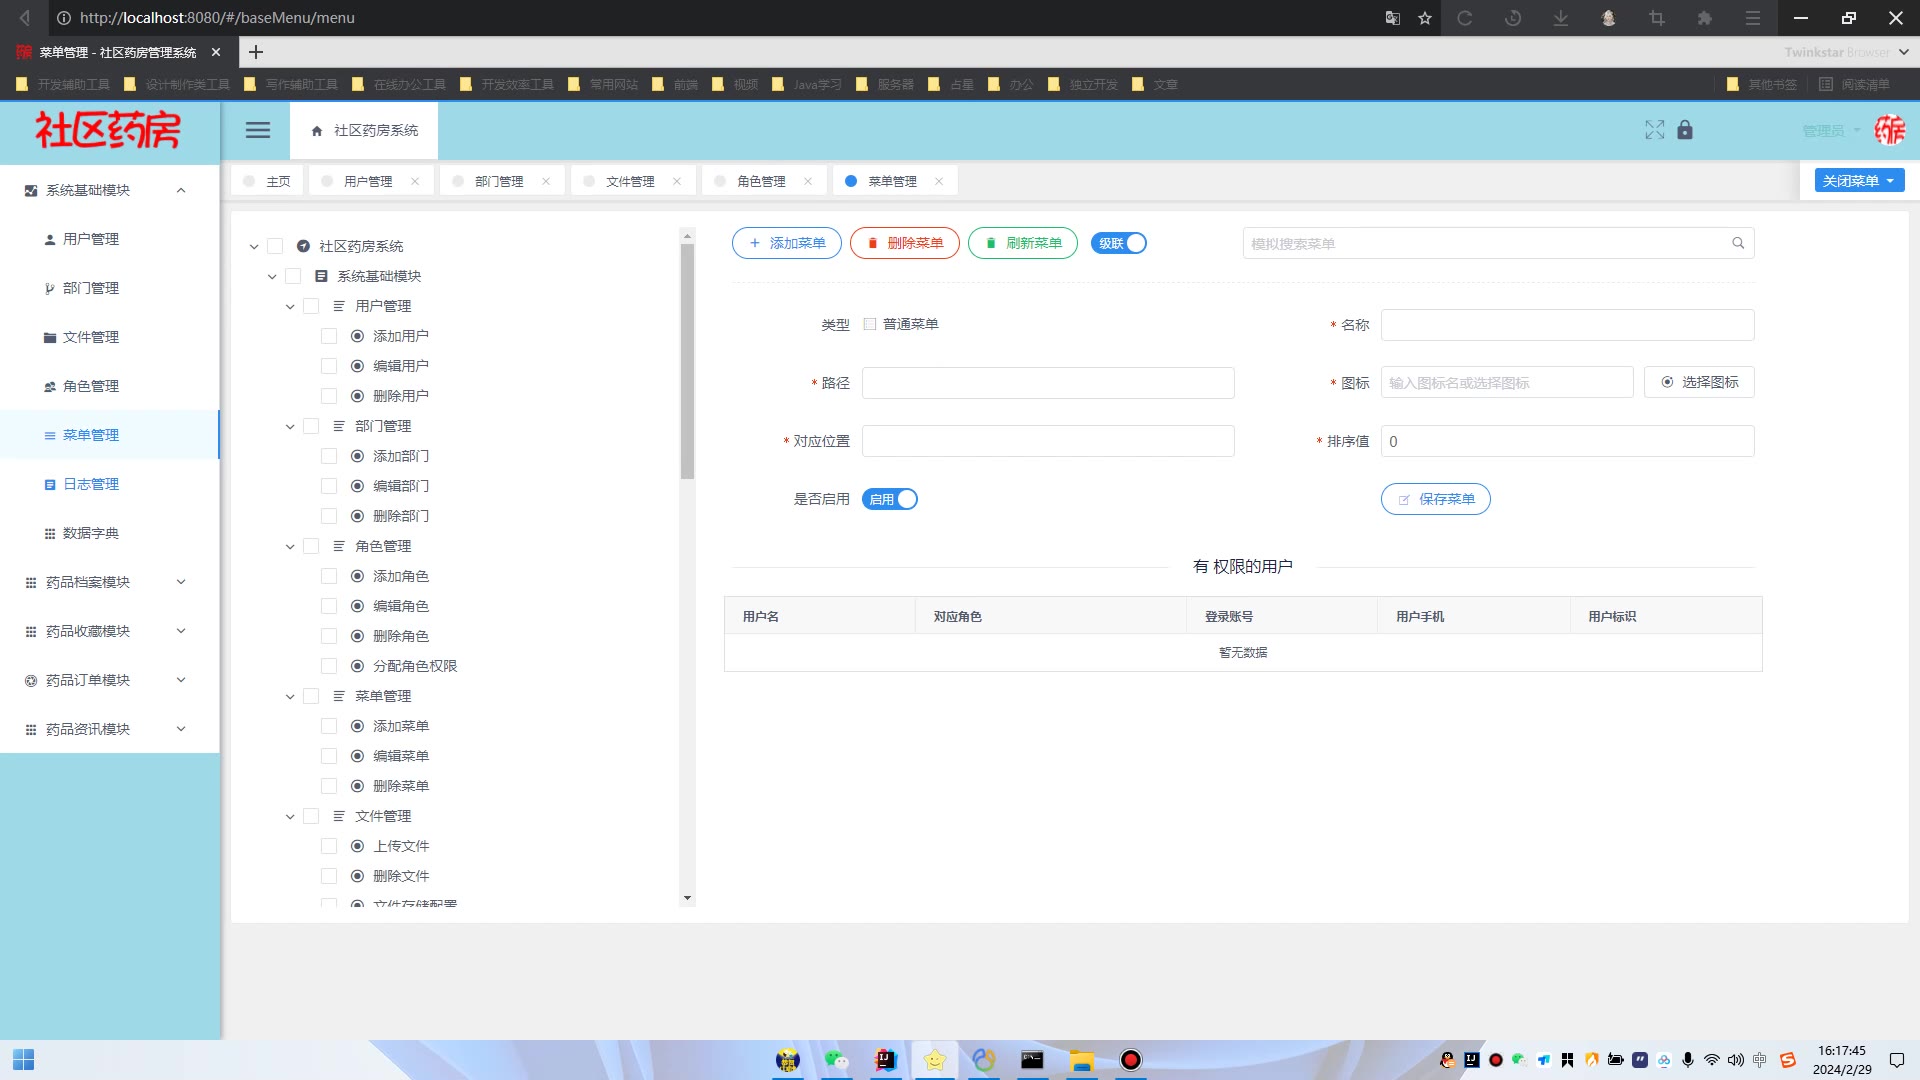This screenshot has width=1920, height=1080.
Task: Click the 名称 input field
Action: pyautogui.click(x=1567, y=325)
